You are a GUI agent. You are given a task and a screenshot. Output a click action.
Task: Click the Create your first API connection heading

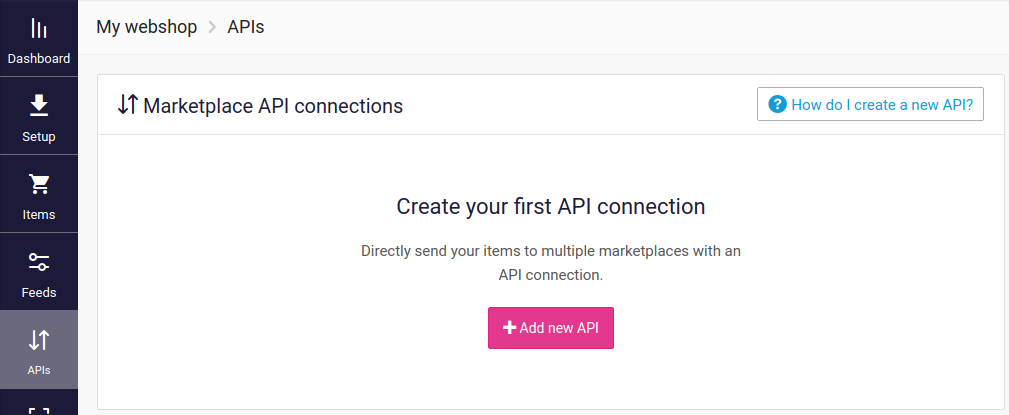(551, 207)
